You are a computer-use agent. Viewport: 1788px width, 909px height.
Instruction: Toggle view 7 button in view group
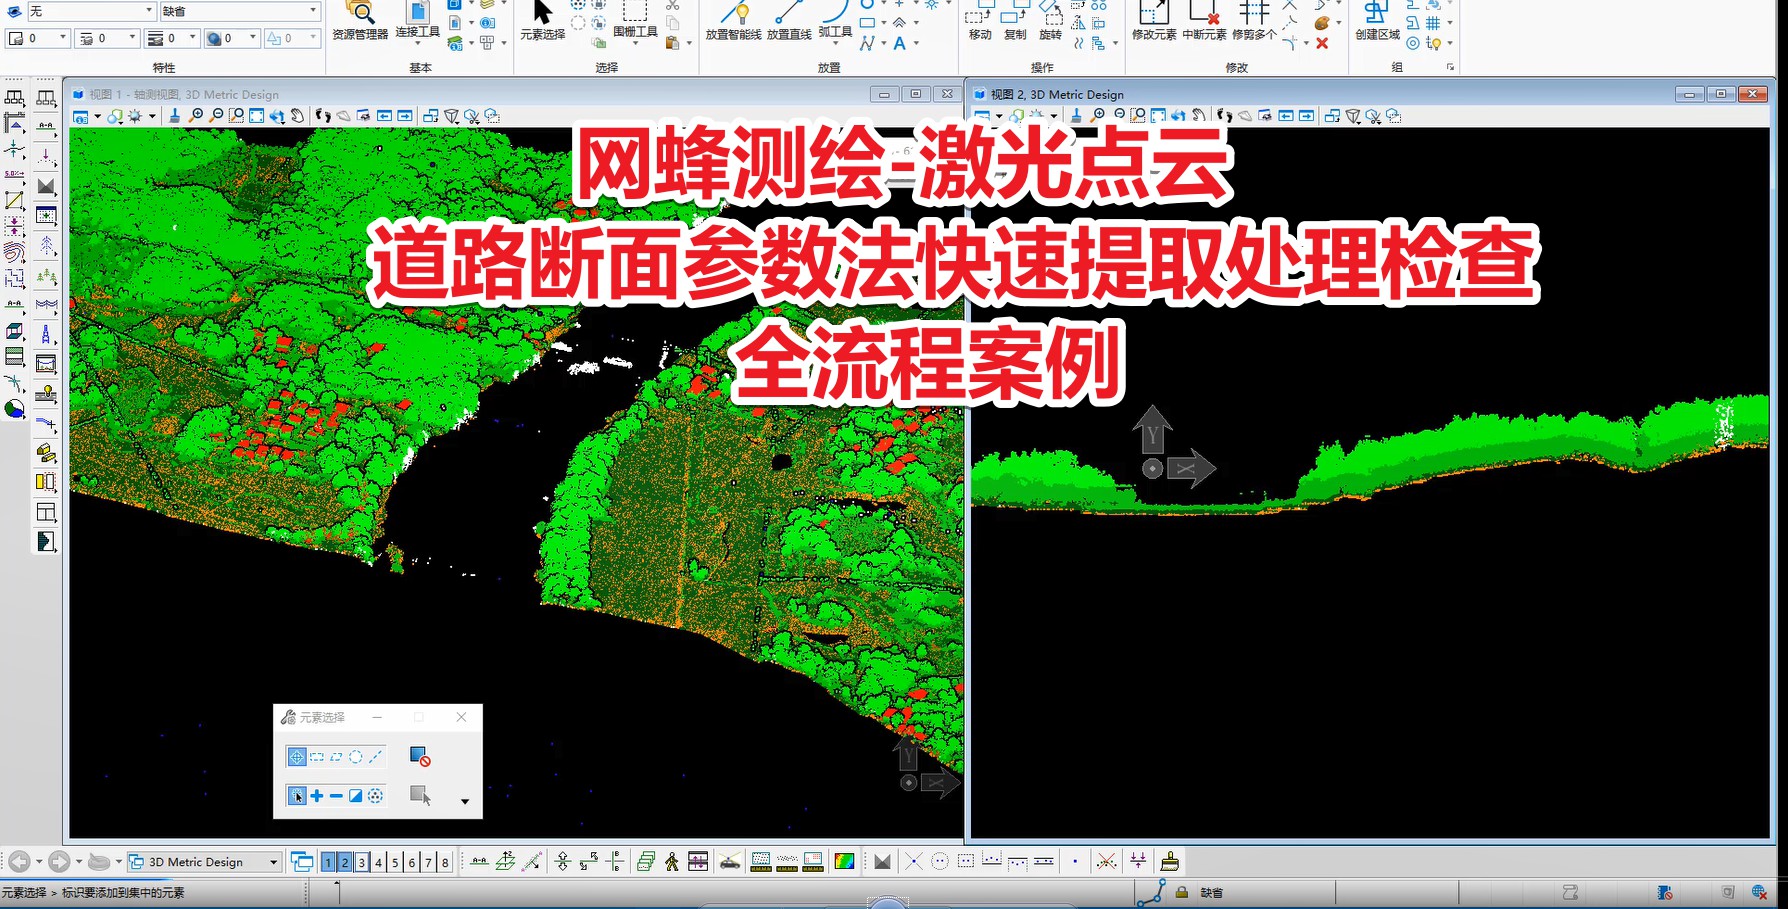[428, 862]
